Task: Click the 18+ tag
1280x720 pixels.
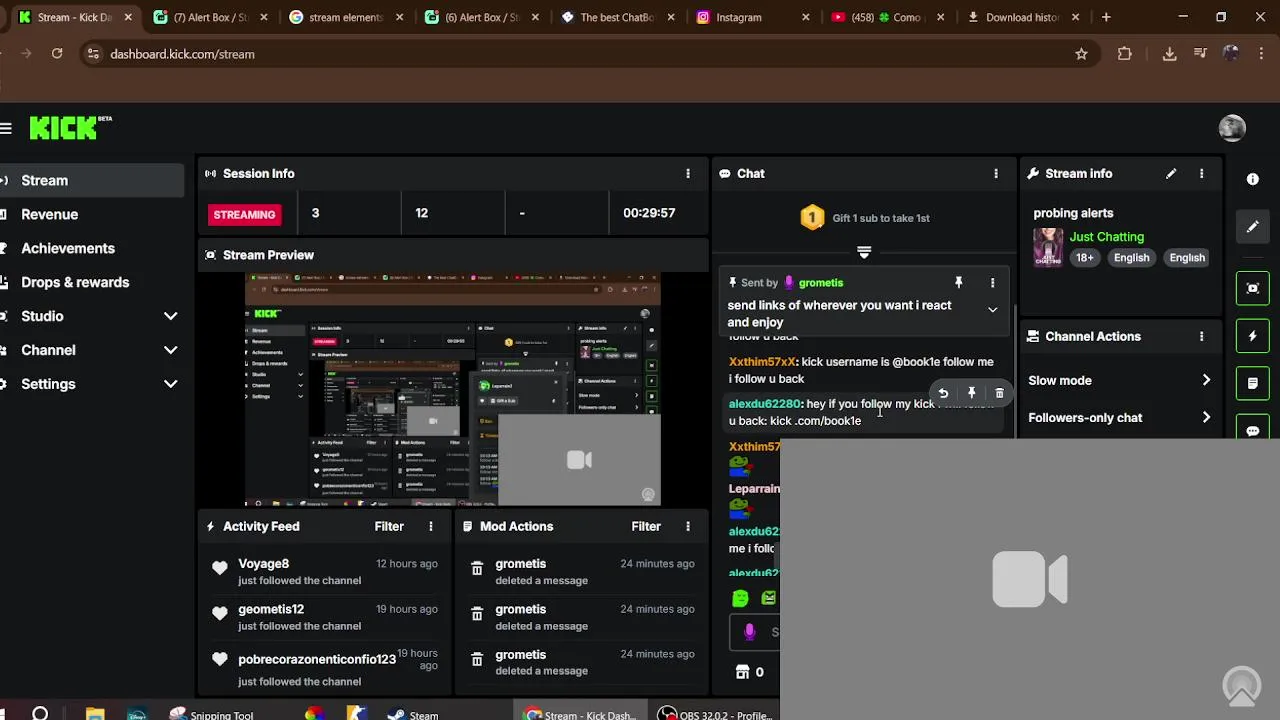Action: tap(1084, 257)
